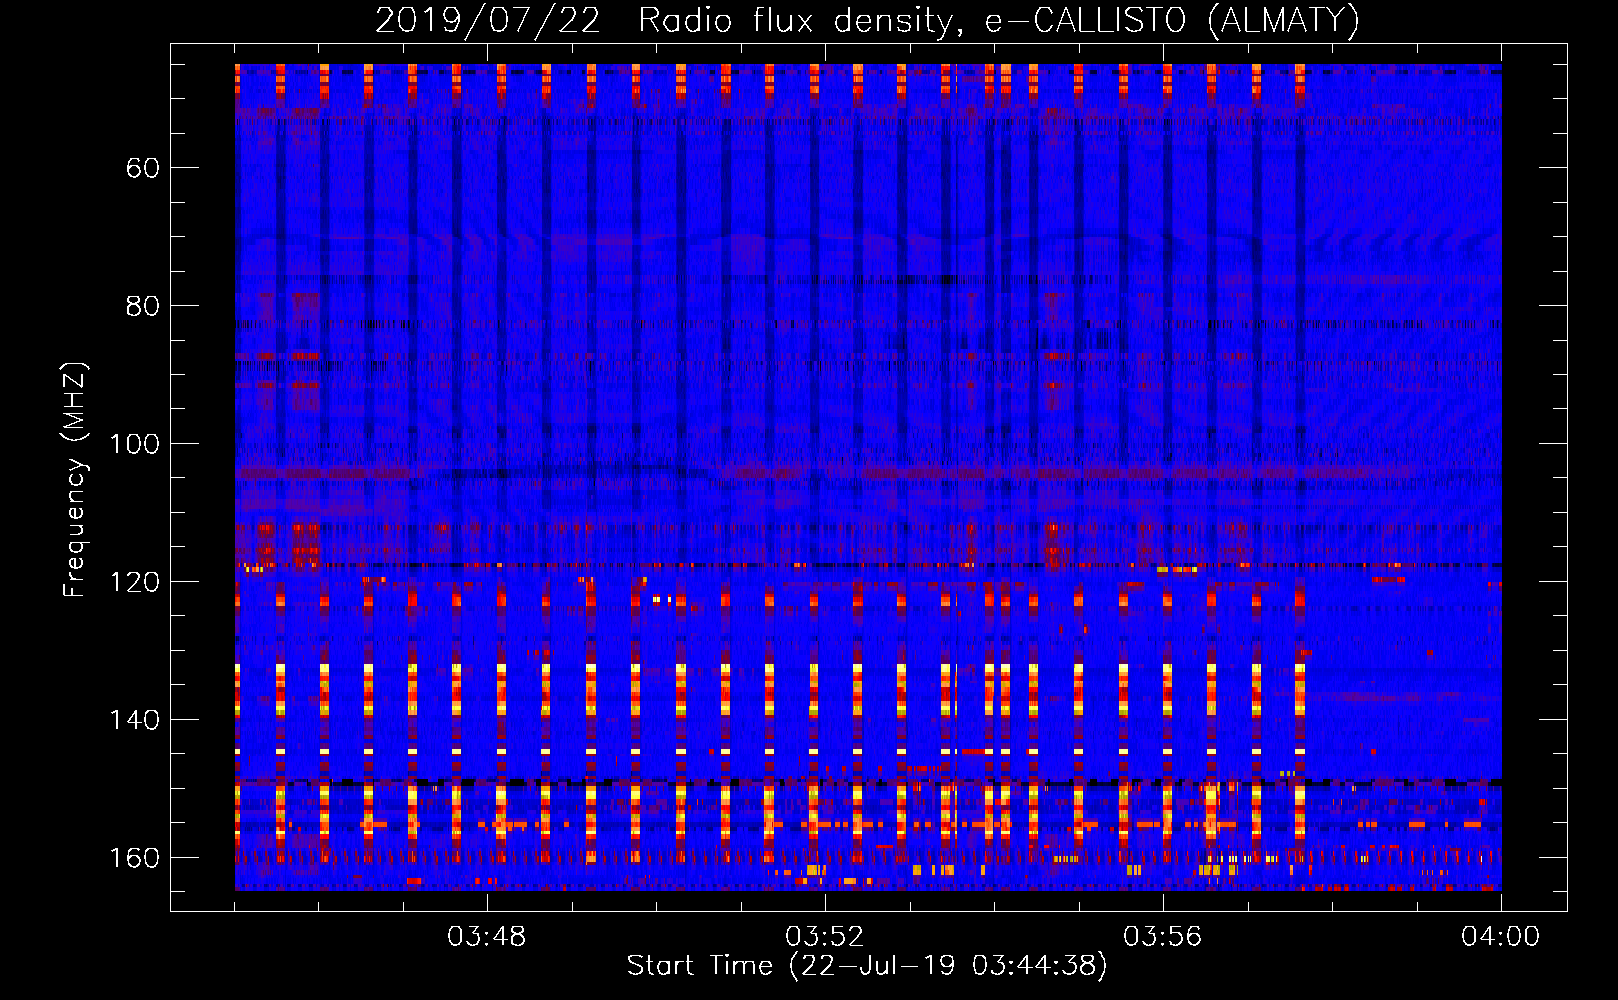
Task: Select the 140 frequency tick label
Action: (134, 719)
